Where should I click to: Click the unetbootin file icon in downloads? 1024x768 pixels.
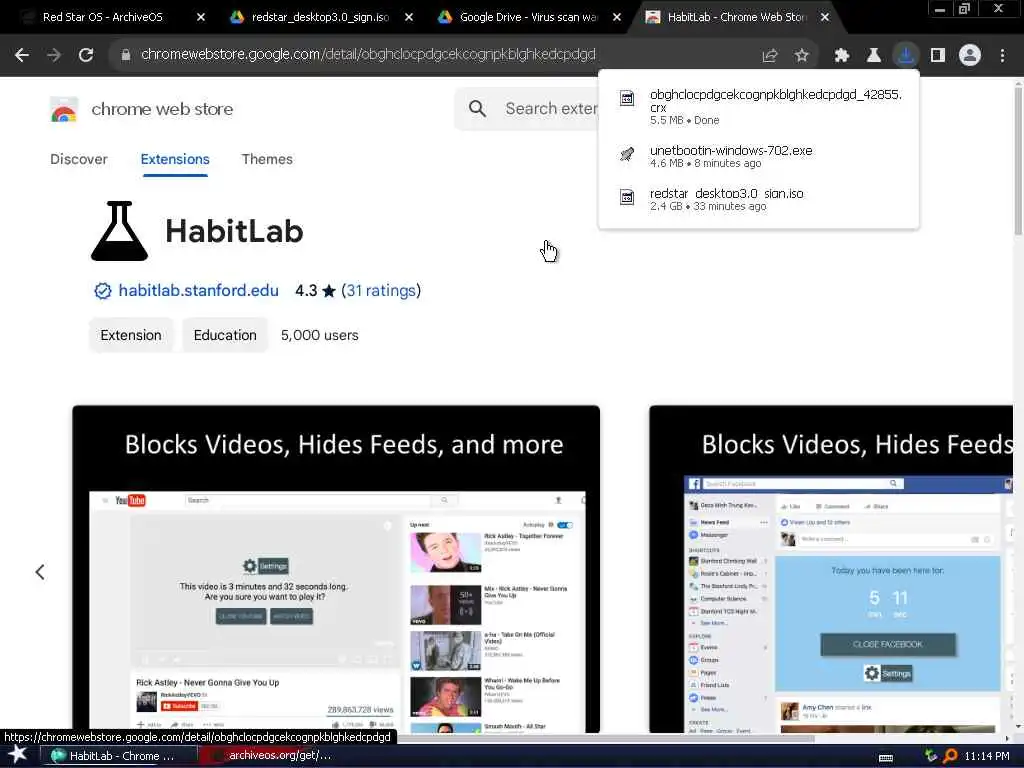point(627,154)
